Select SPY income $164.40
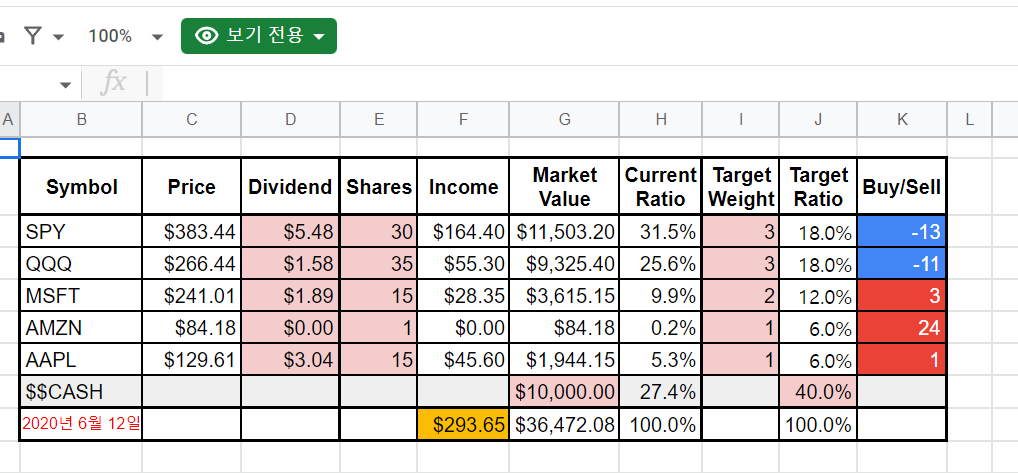 (463, 231)
